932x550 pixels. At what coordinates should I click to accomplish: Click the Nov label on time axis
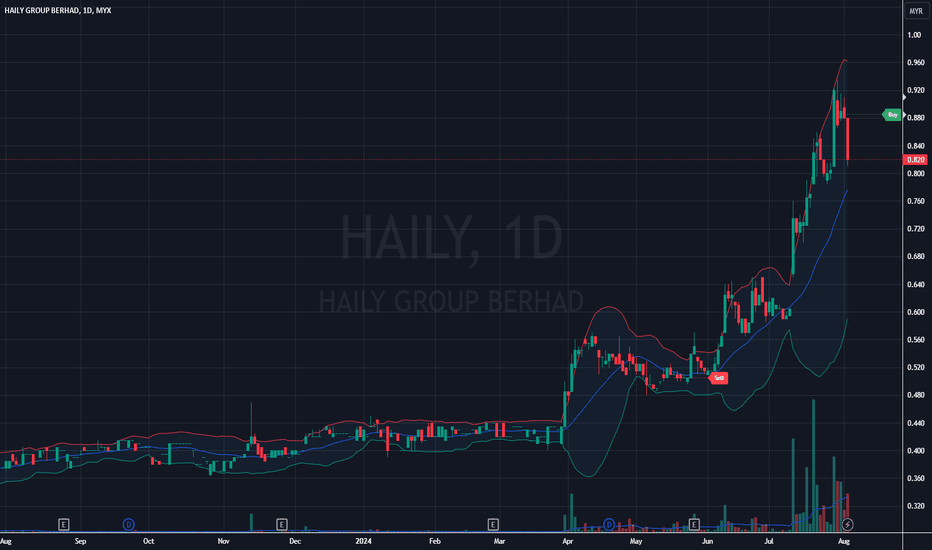point(223,541)
